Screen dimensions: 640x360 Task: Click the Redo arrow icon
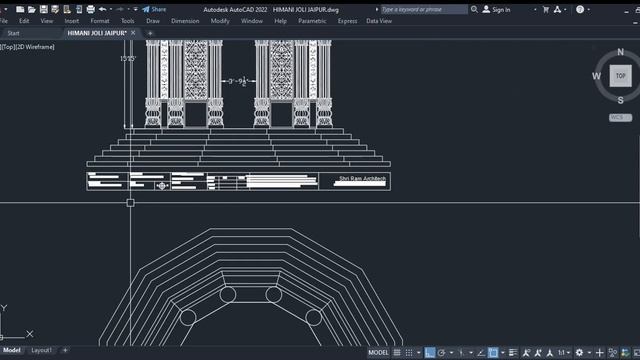pos(120,9)
